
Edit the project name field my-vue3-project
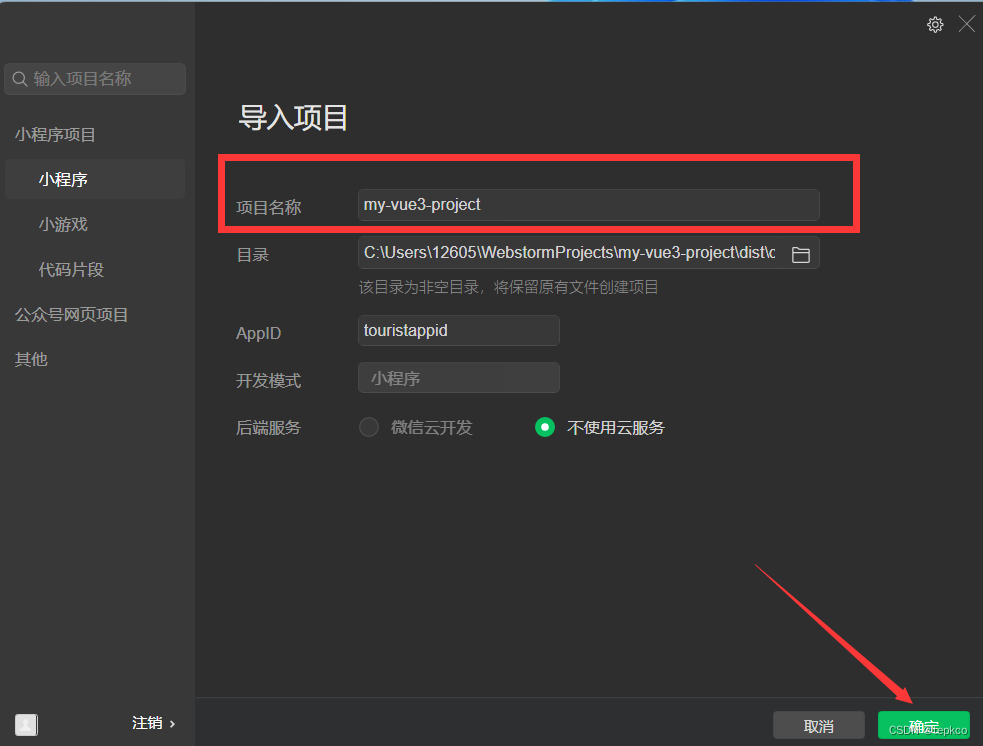589,205
